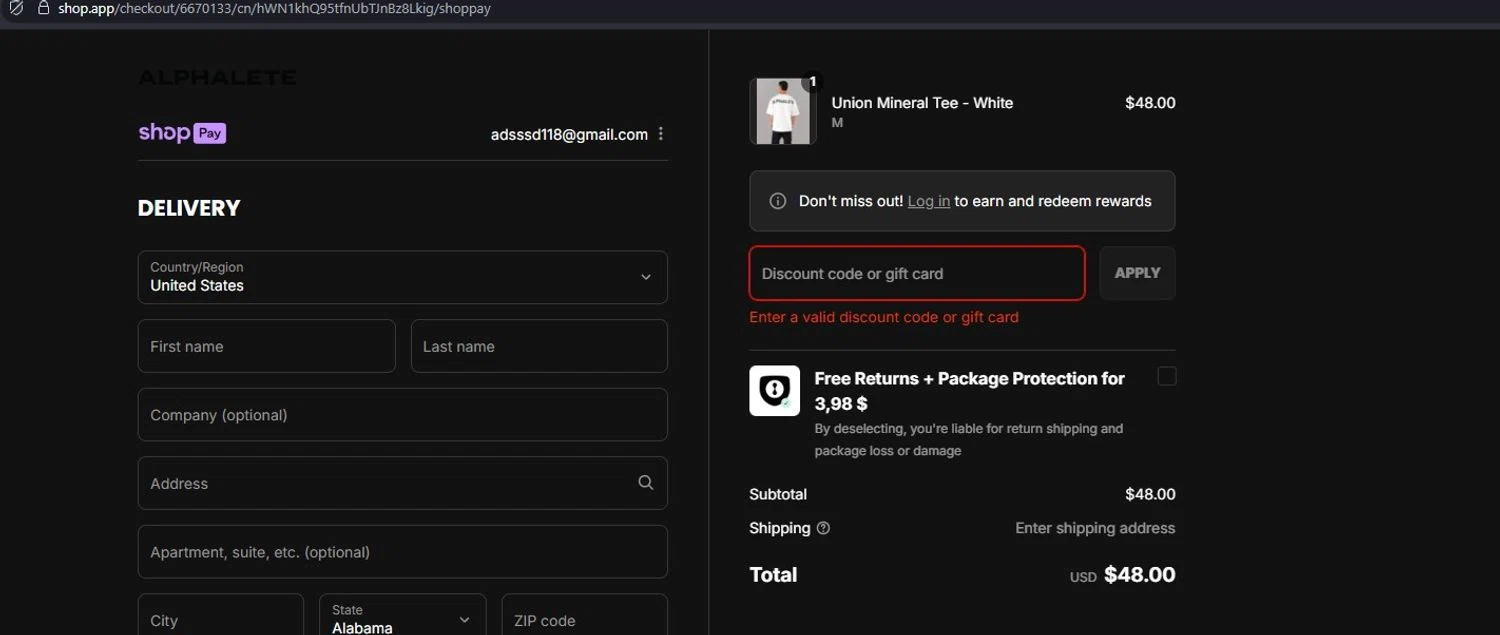This screenshot has width=1500, height=635.
Task: Click the Union Mineral Tee - White title
Action: point(922,103)
